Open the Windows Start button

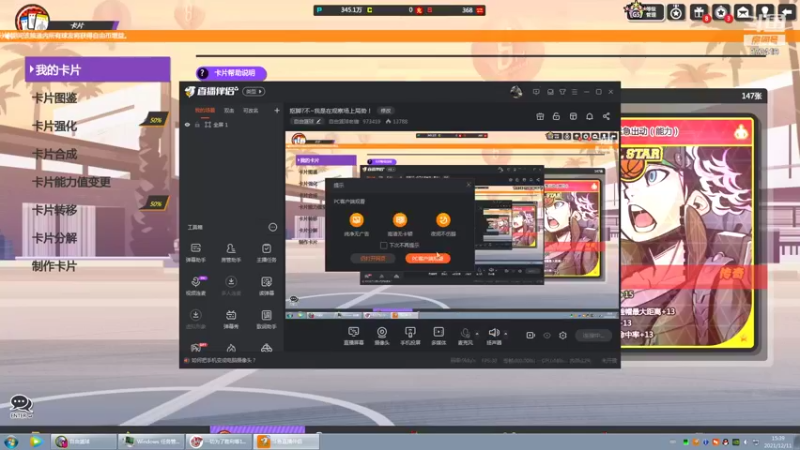click(11, 442)
